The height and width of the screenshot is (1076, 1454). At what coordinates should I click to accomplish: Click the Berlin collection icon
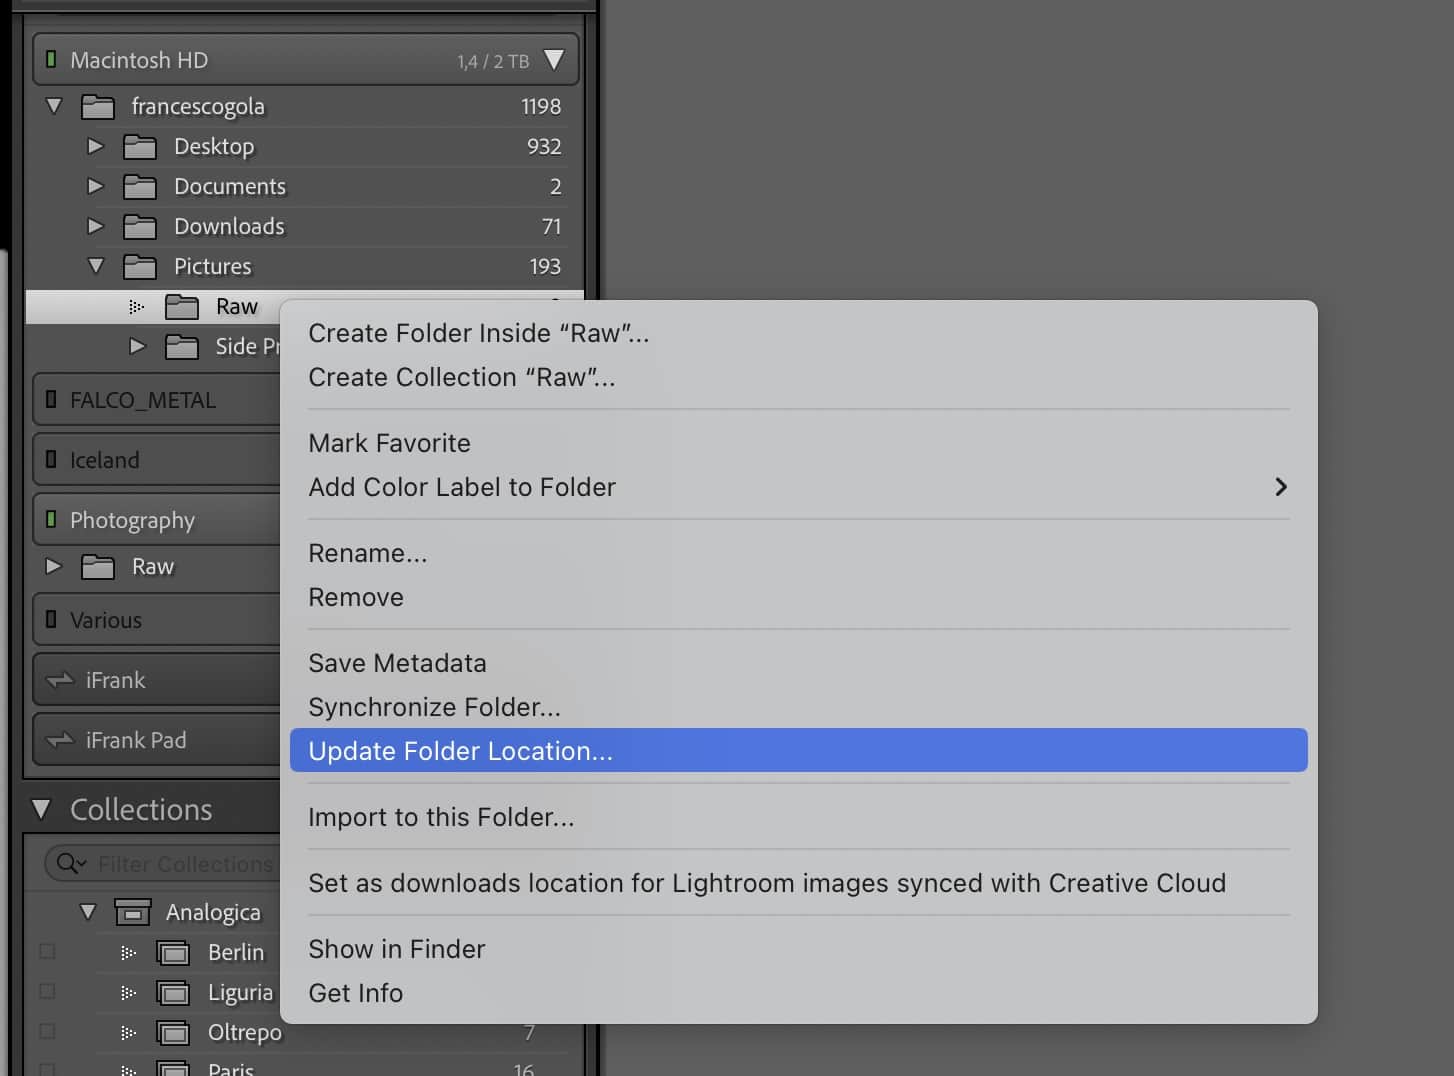(174, 953)
